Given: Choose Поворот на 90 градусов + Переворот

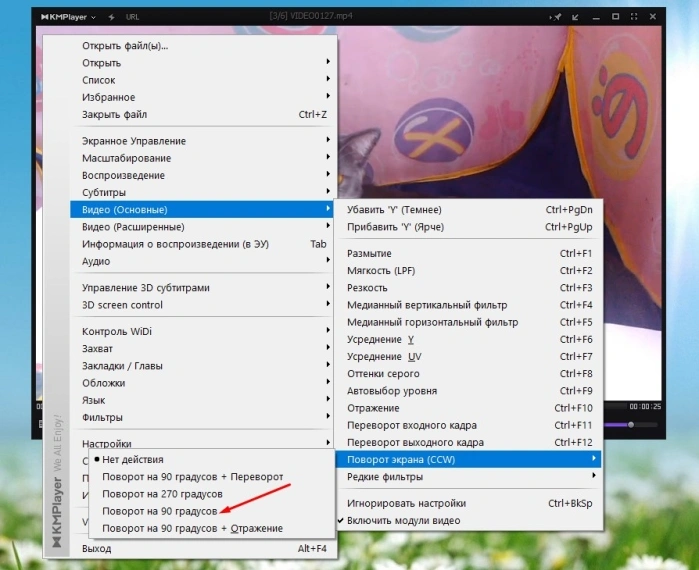Looking at the screenshot, I should (x=211, y=477).
